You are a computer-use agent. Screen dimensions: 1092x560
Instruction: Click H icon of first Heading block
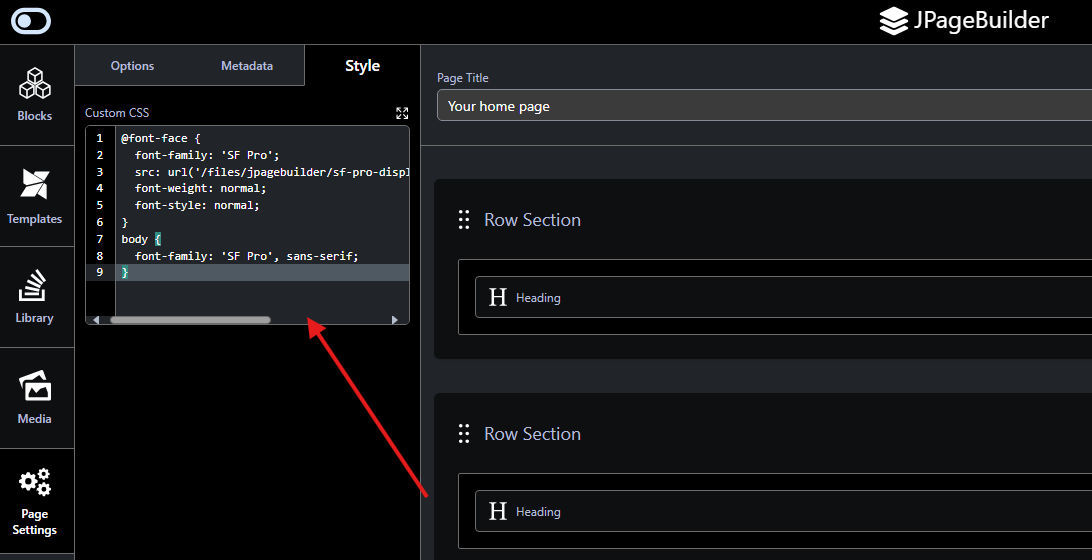498,297
